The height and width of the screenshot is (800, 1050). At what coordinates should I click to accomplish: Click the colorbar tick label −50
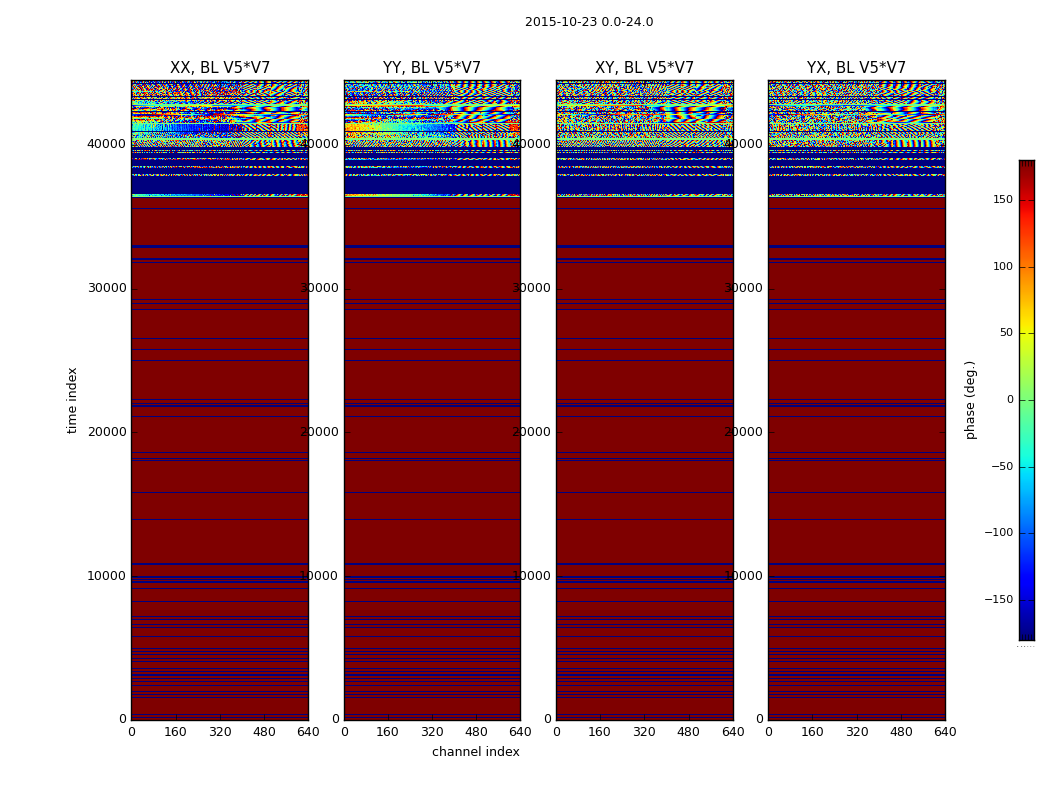click(x=1001, y=467)
